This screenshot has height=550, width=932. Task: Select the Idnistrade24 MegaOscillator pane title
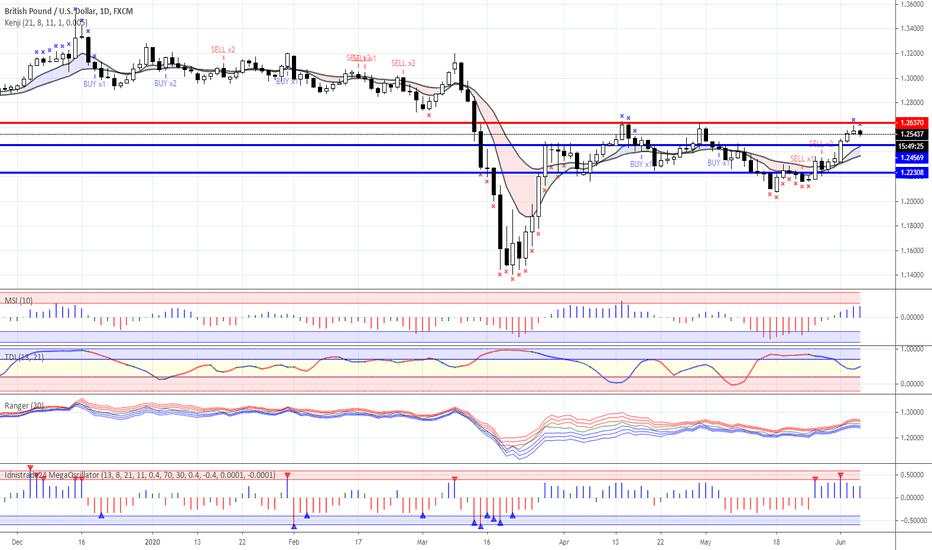[140, 475]
